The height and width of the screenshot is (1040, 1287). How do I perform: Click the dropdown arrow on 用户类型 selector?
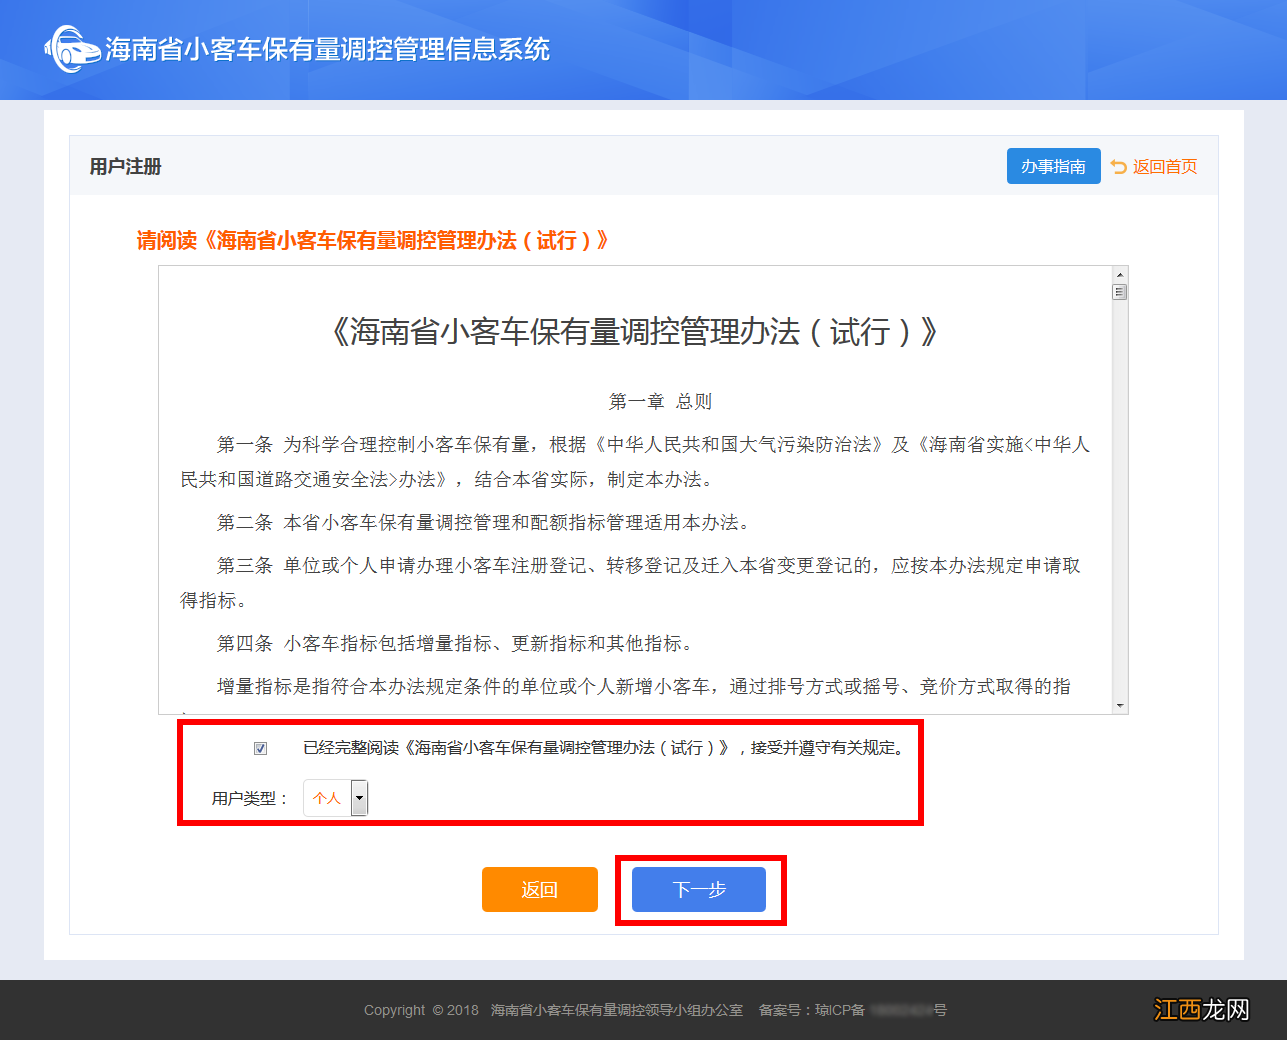click(x=359, y=798)
